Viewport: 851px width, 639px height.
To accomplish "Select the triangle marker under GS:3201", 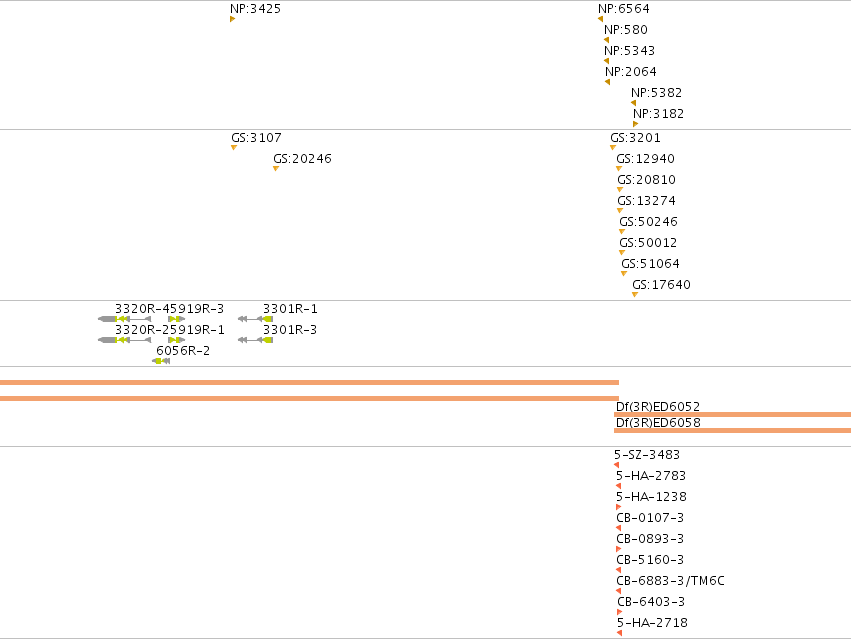I will point(613,148).
